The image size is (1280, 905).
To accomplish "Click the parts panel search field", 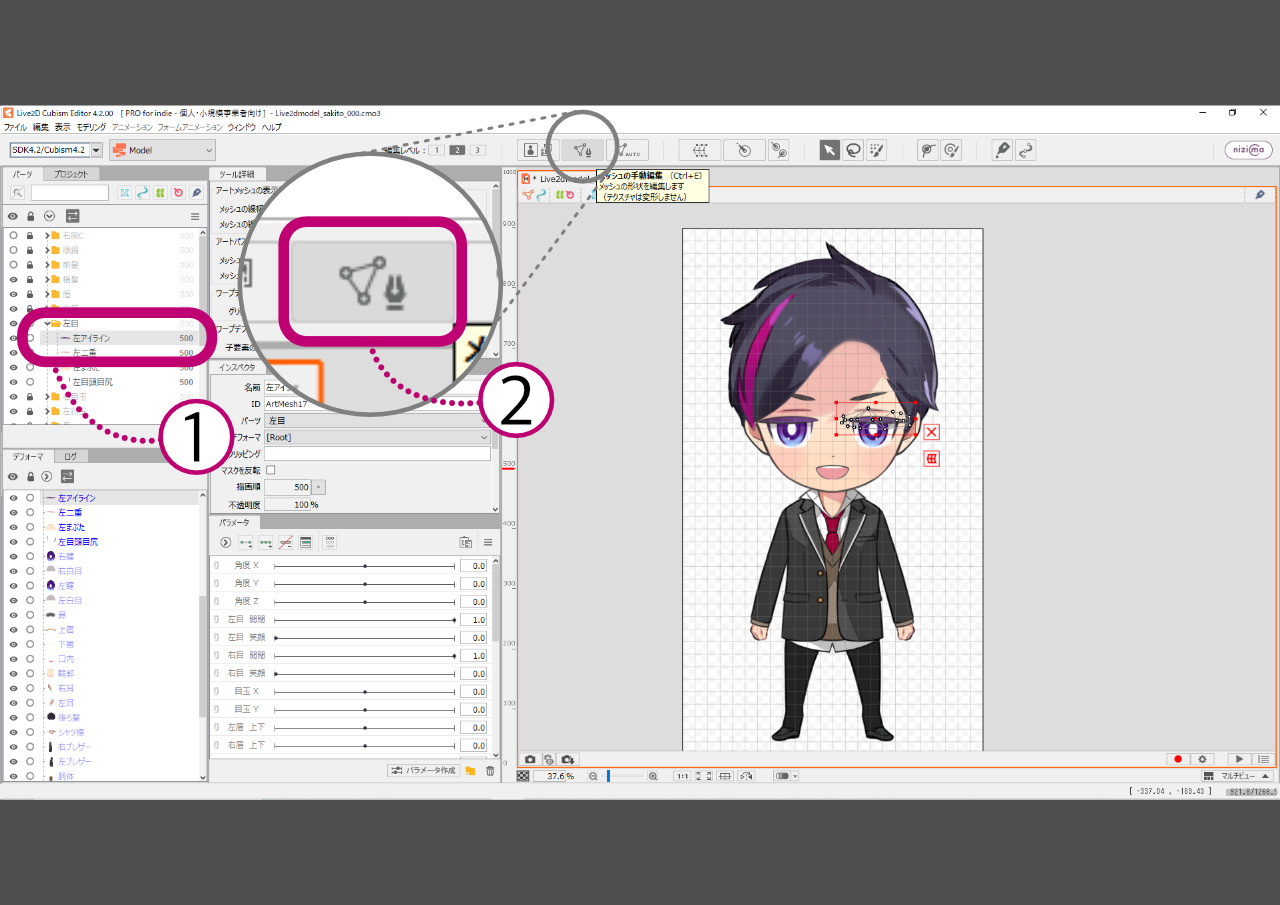I will pos(70,193).
